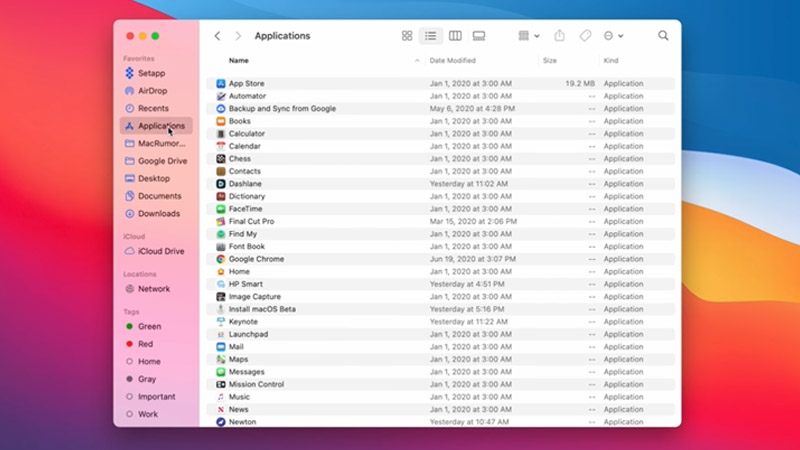Go back with the left chevron
The image size is (800, 450).
coord(218,36)
